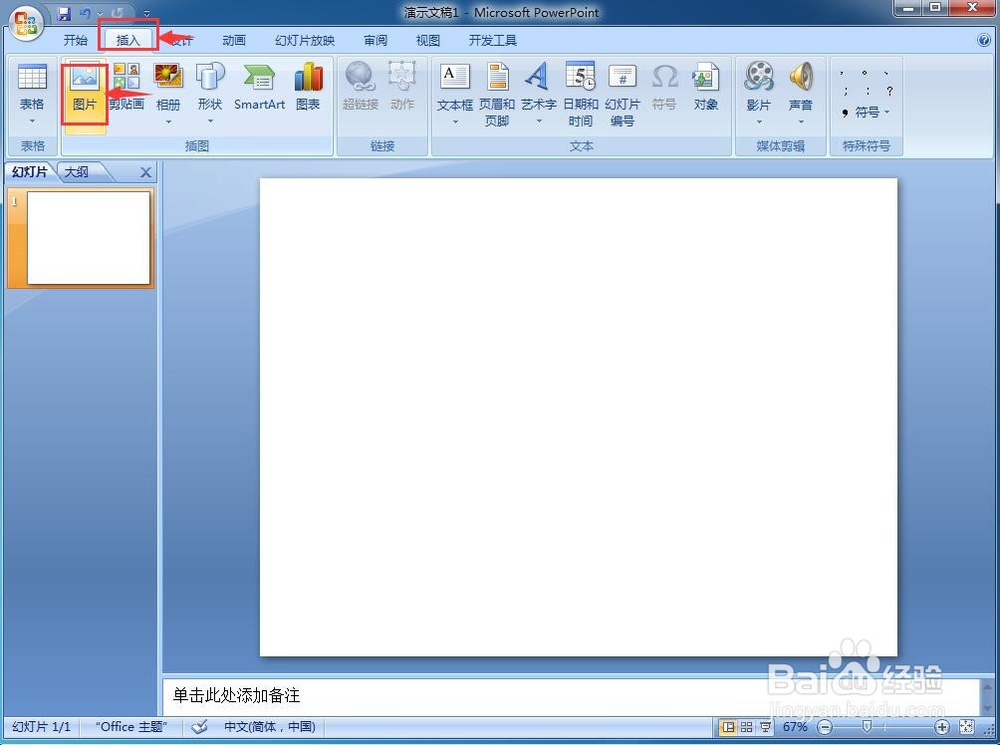This screenshot has height=745, width=1000.
Task: Create a photo album with 相册 icon
Action: (168, 77)
